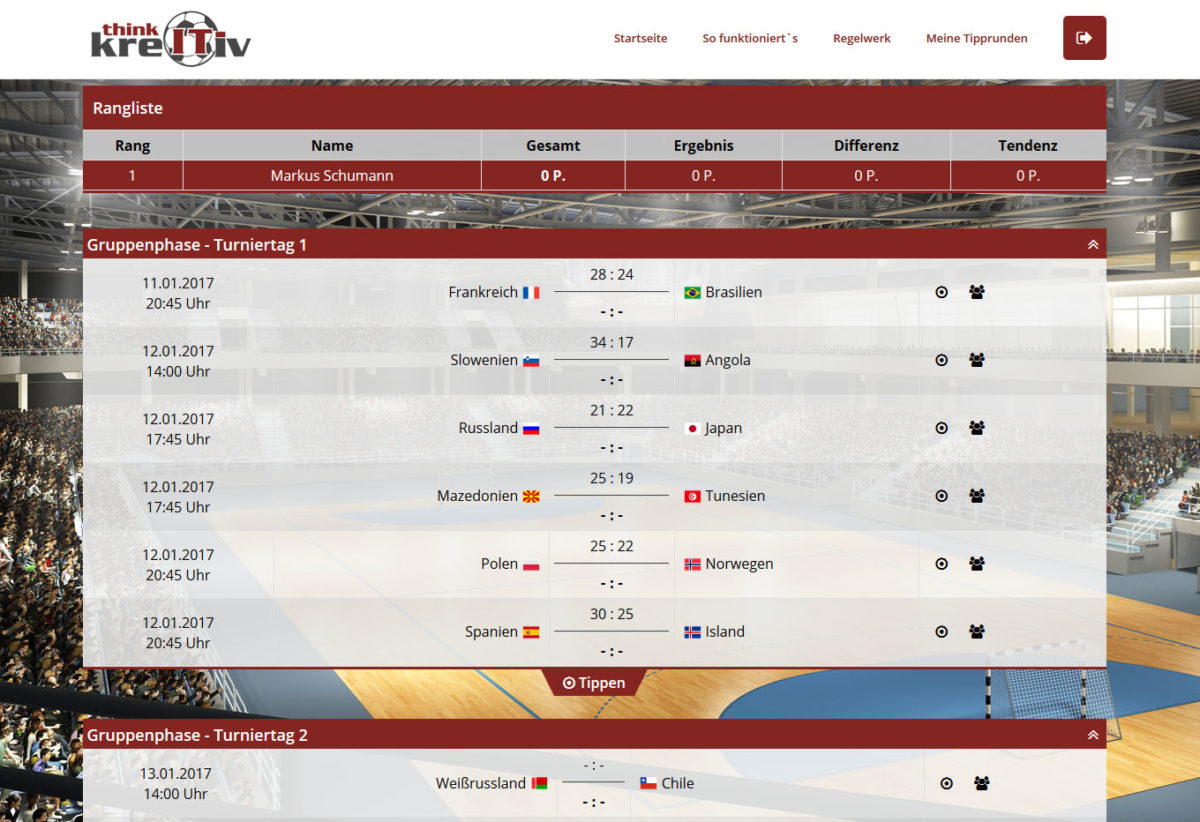
Task: Click the think kreITiv logo
Action: (171, 38)
